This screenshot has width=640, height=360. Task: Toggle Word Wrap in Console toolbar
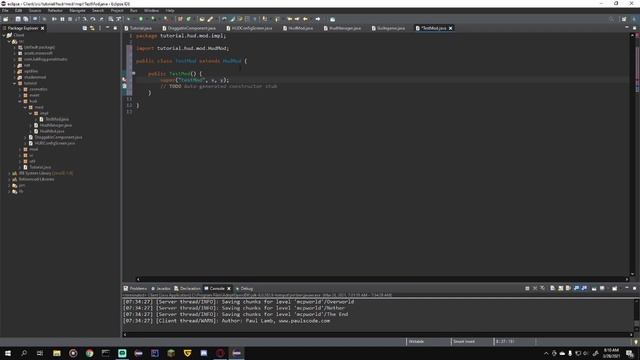click(x=568, y=288)
